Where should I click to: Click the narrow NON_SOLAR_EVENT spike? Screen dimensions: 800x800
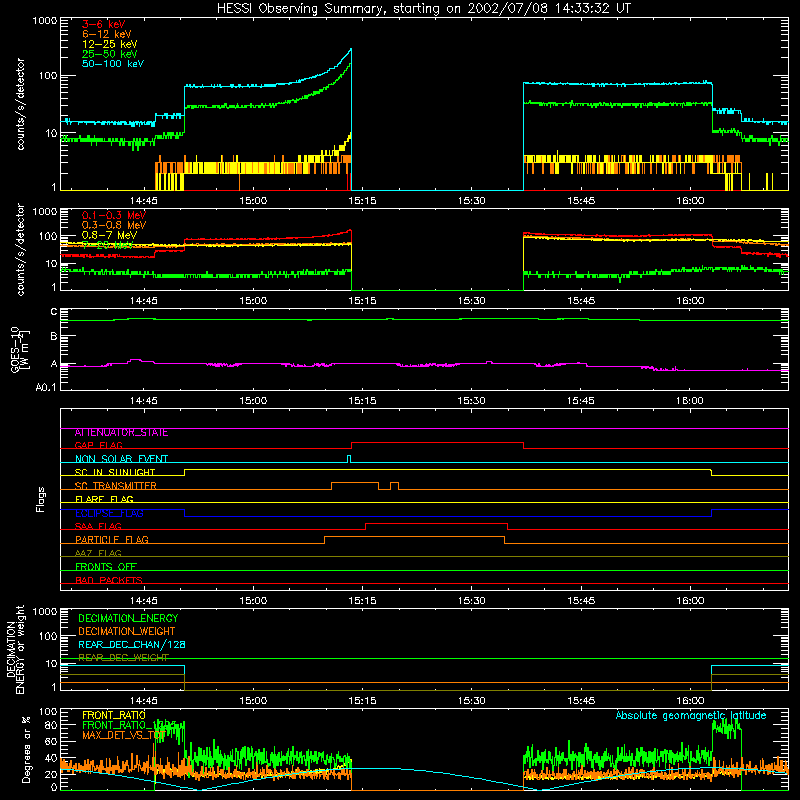(349, 457)
